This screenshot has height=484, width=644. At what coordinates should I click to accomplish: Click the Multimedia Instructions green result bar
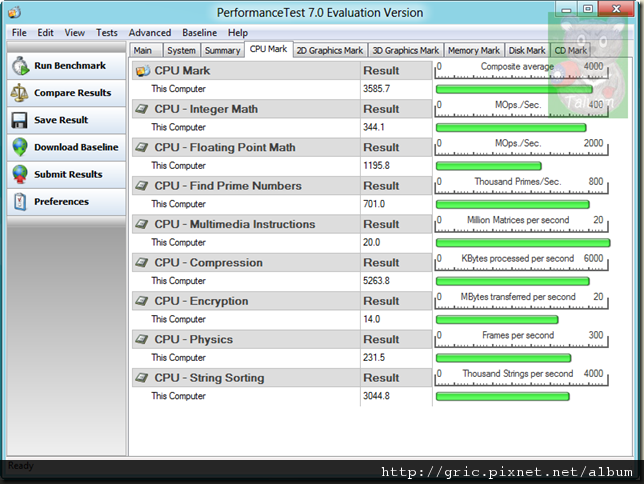523,243
